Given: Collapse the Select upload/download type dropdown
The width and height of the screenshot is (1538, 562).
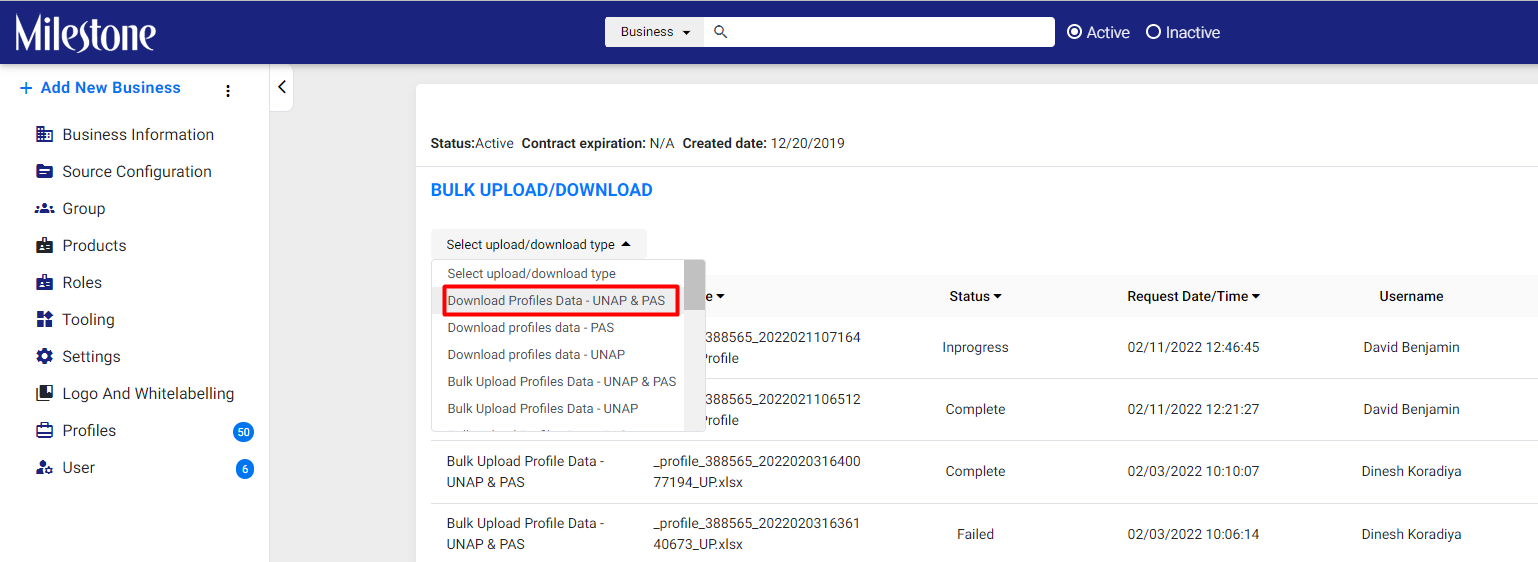Looking at the screenshot, I should [x=539, y=244].
